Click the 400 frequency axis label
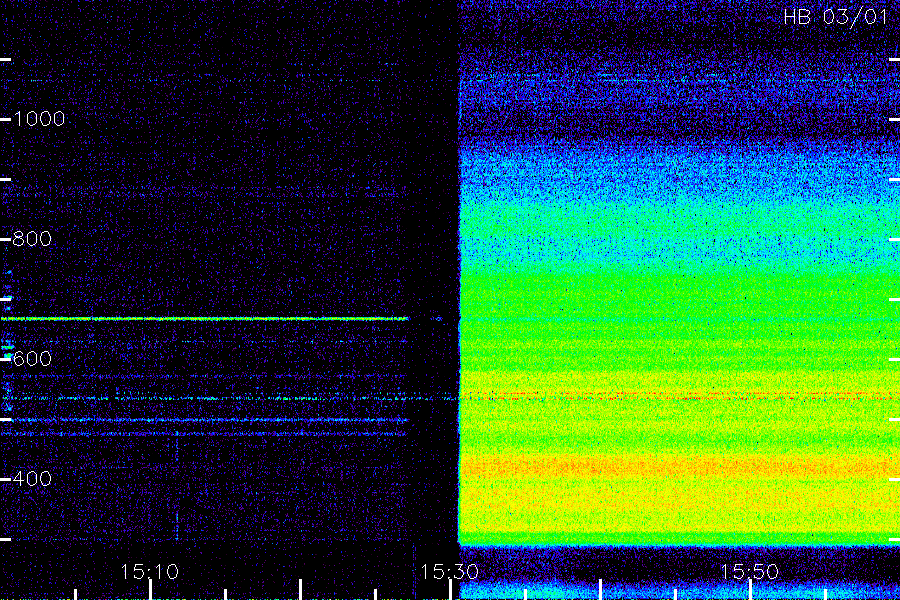The width and height of the screenshot is (900, 600). coord(32,479)
